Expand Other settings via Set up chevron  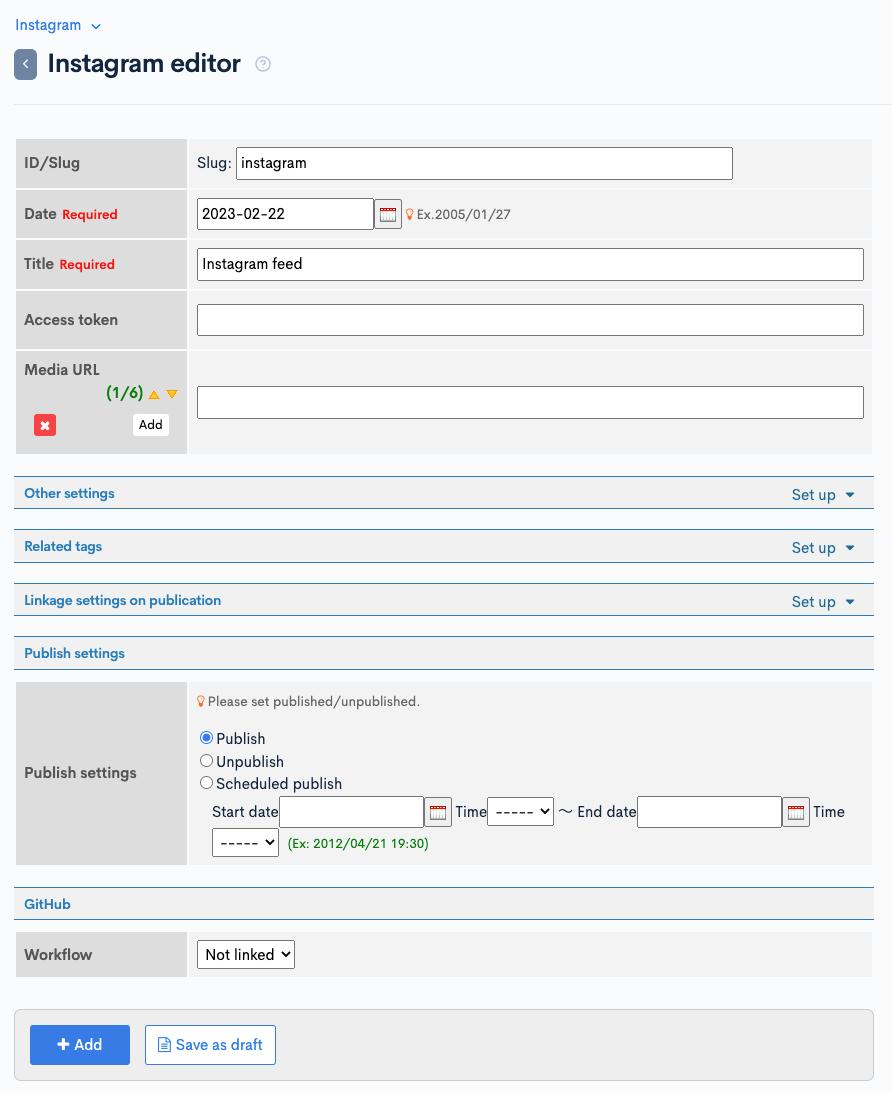(823, 494)
